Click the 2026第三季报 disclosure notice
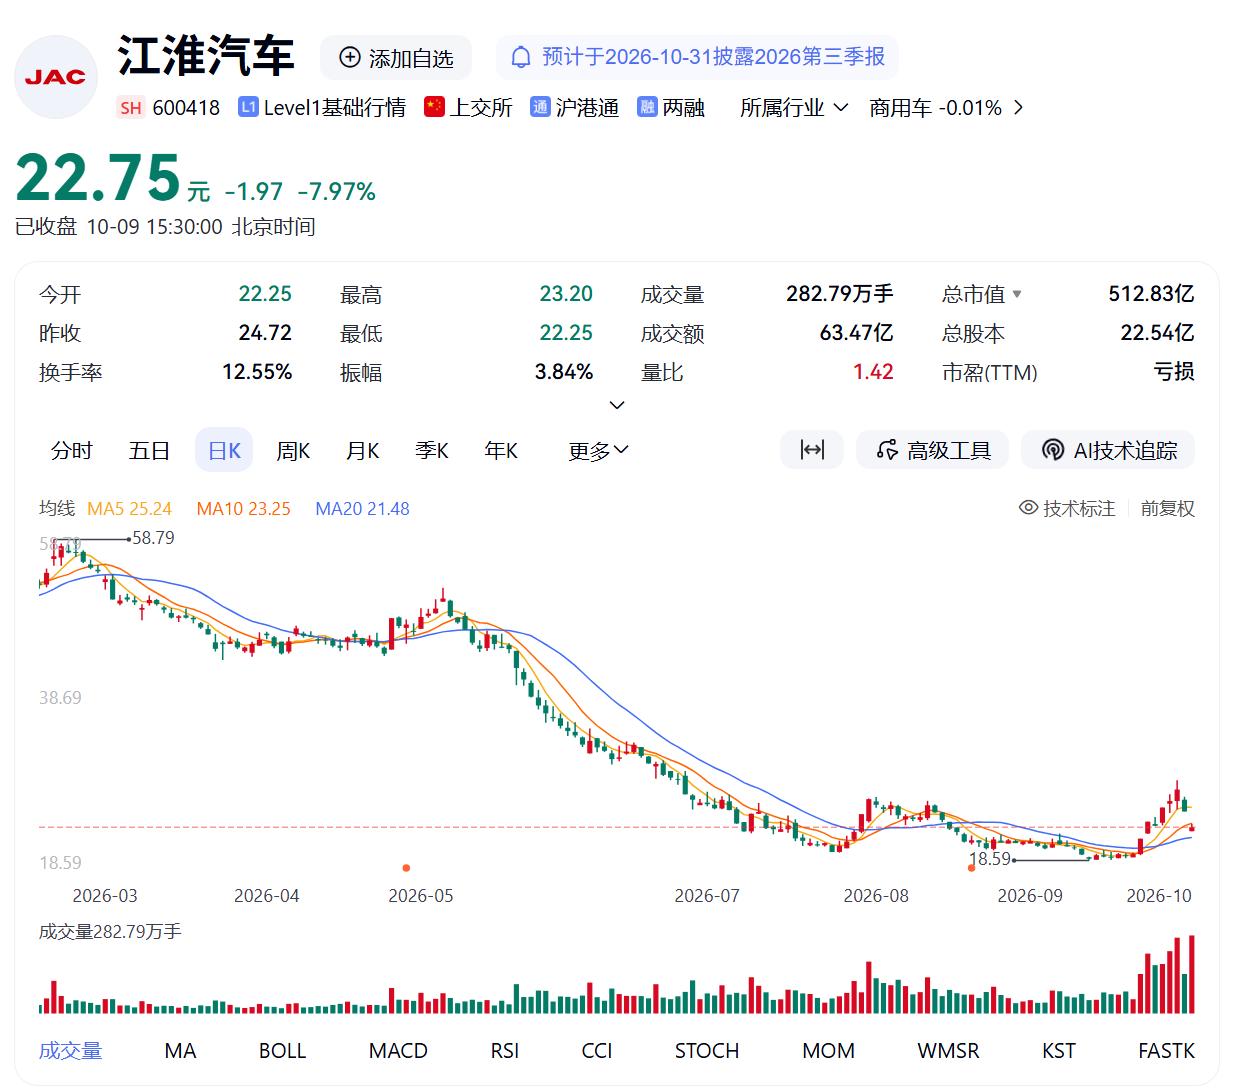This screenshot has width=1239, height=1090. tap(697, 57)
